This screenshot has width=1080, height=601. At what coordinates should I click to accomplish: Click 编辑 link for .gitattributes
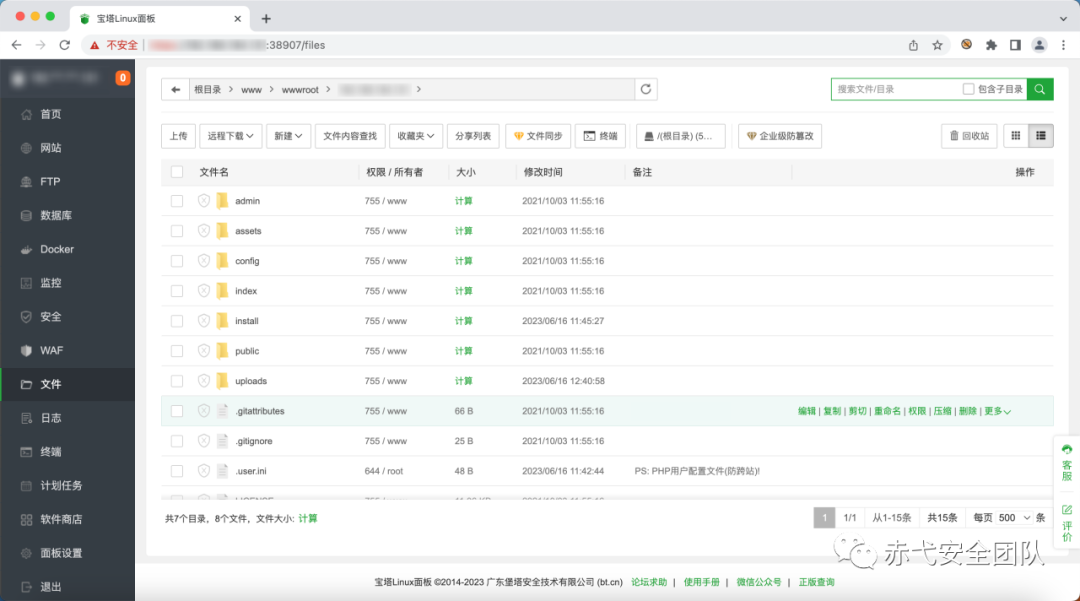tap(807, 411)
